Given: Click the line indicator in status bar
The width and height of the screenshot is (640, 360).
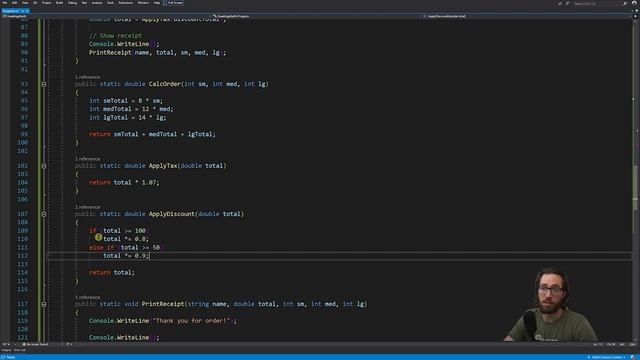Looking at the screenshot, I should click(598, 344).
